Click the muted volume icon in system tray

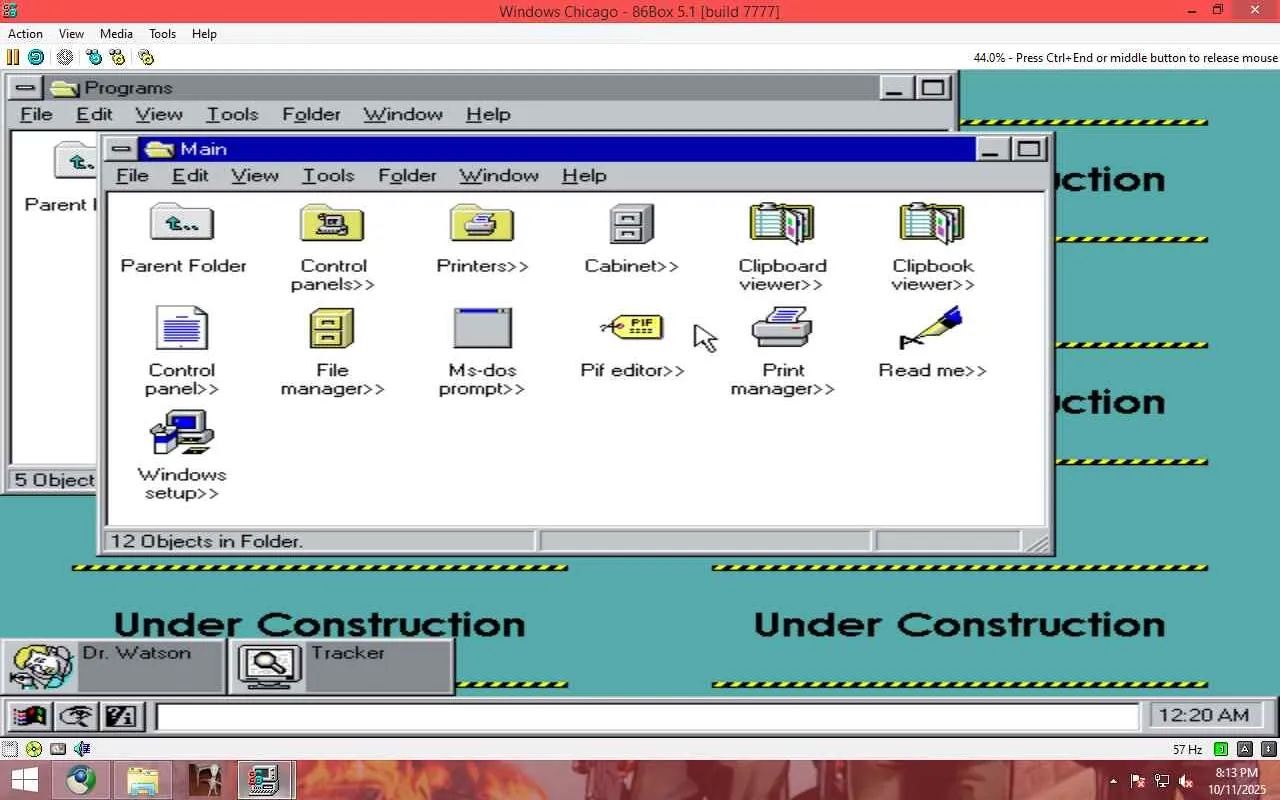click(x=1185, y=781)
